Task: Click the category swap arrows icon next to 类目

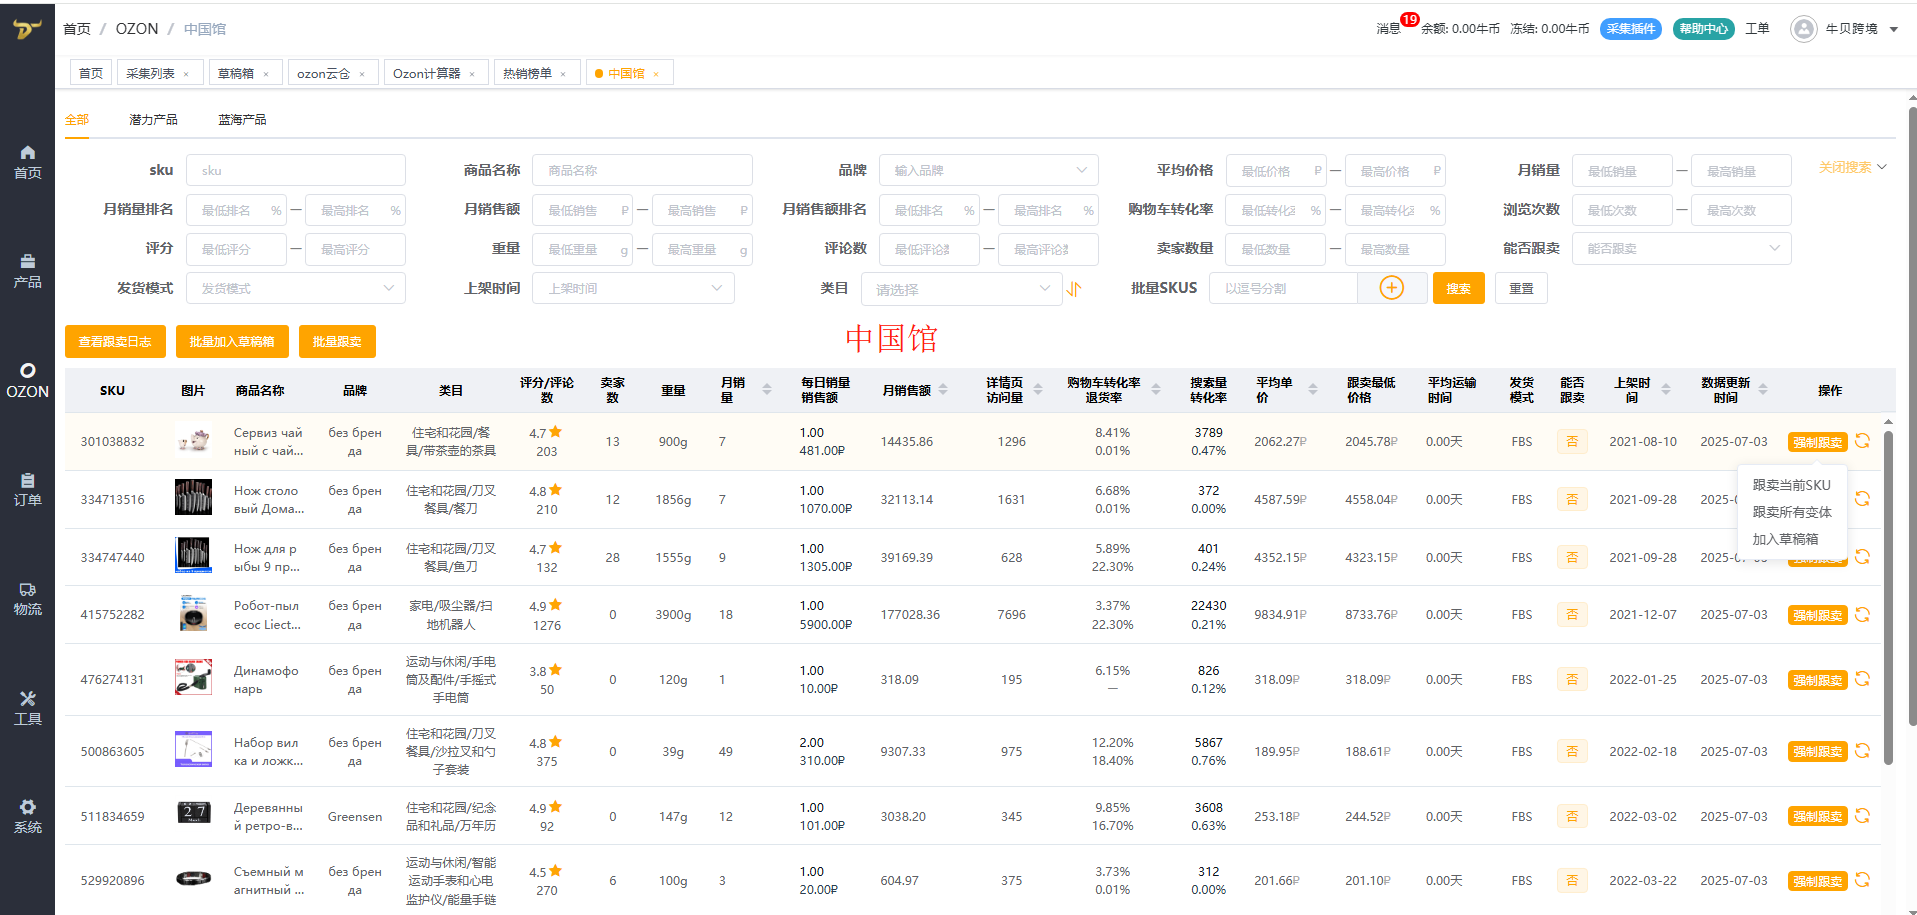Action: pos(1074,289)
